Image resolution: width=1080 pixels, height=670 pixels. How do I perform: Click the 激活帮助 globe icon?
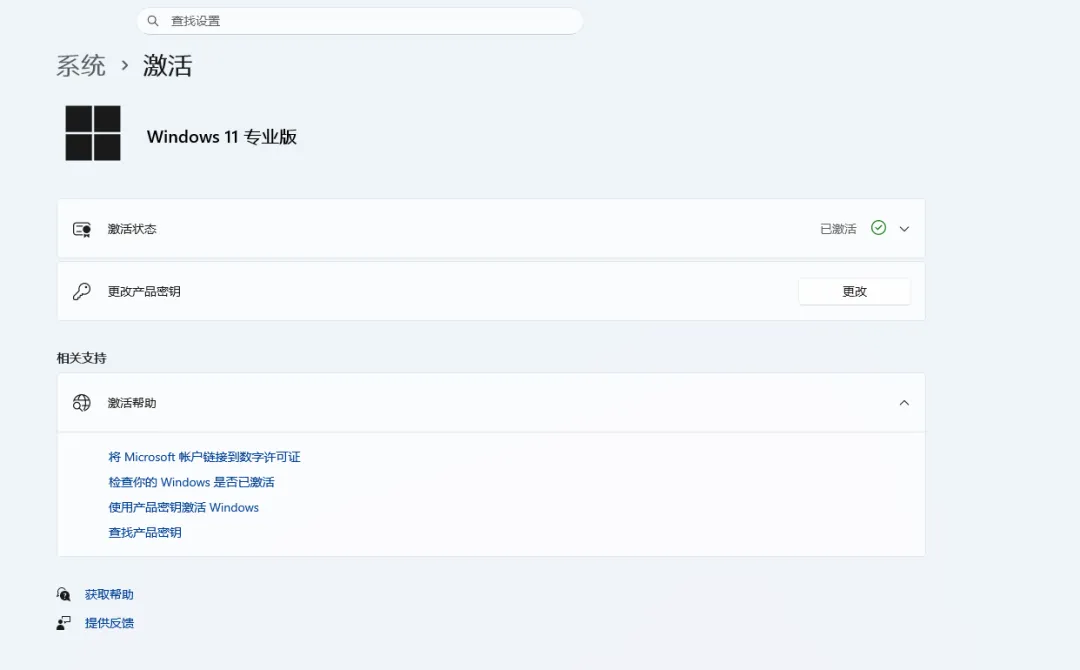click(82, 403)
